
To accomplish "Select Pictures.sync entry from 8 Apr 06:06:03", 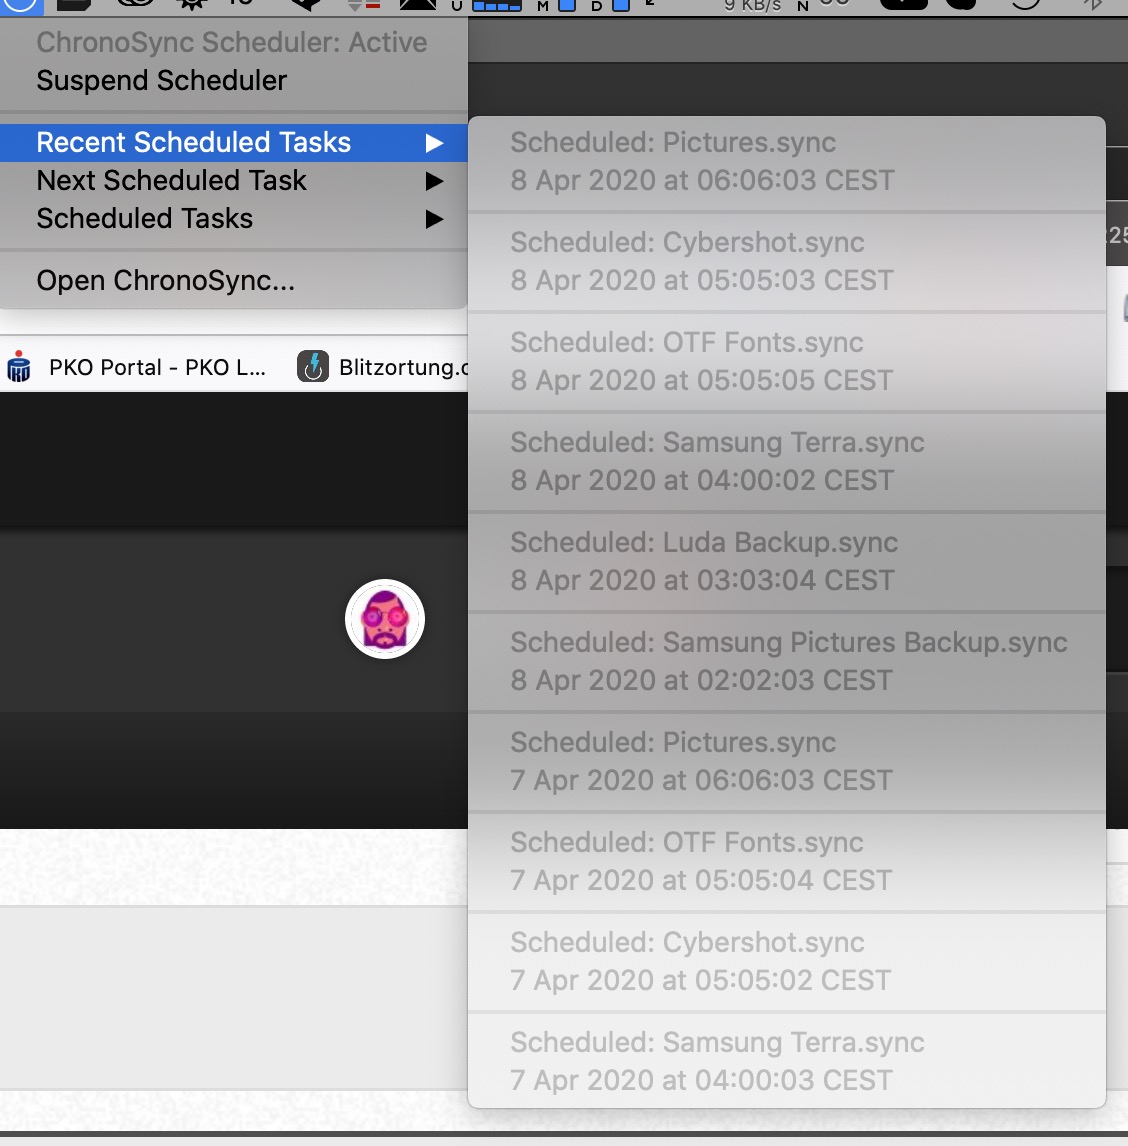I will point(787,162).
